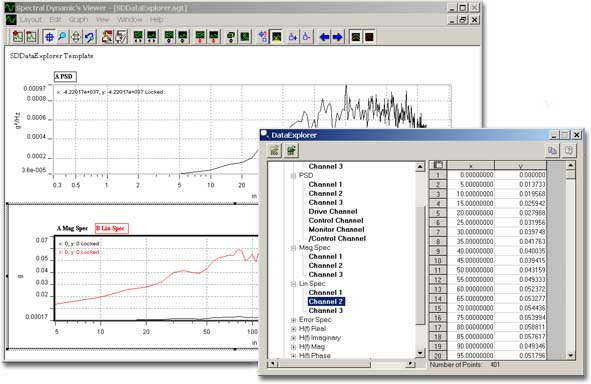
Task: Click the x column header in data table
Action: point(471,165)
